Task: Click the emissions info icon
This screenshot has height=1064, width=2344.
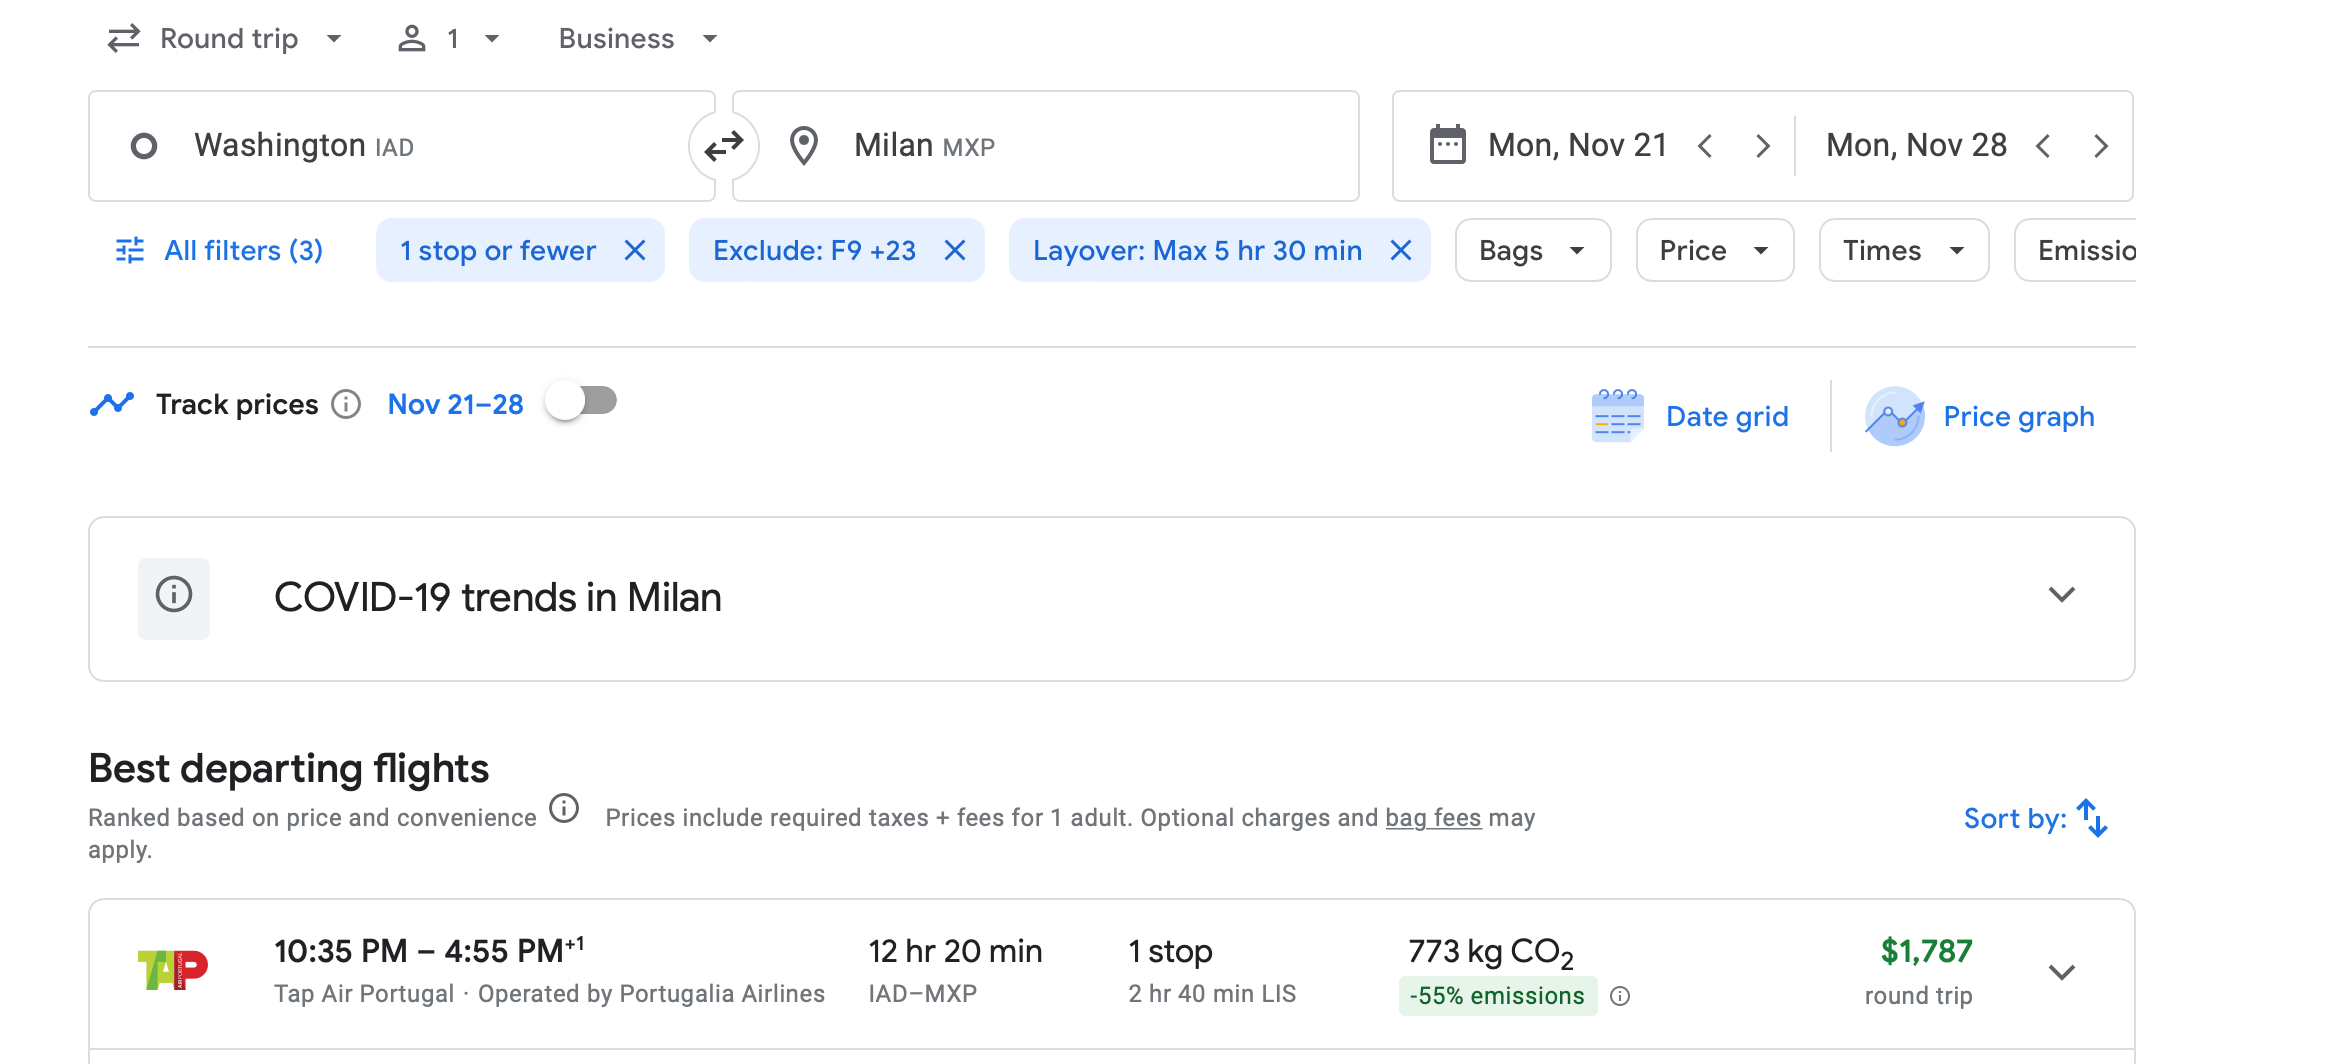Action: [x=1620, y=996]
